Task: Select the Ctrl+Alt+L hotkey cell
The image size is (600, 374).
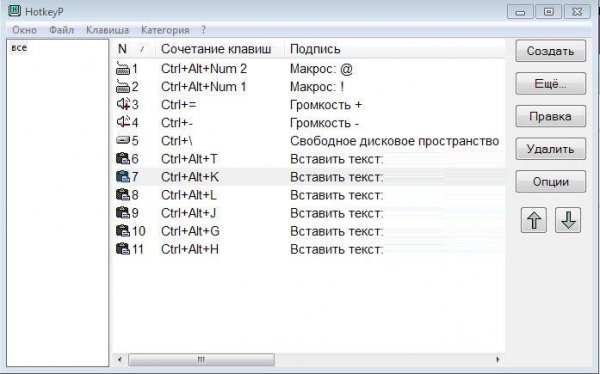Action: [x=189, y=195]
